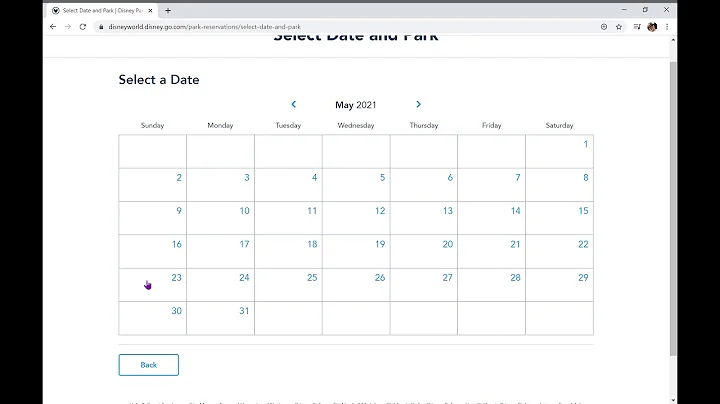Viewport: 720px width, 404px height.
Task: Select May 13 date cell
Action: coord(424,218)
